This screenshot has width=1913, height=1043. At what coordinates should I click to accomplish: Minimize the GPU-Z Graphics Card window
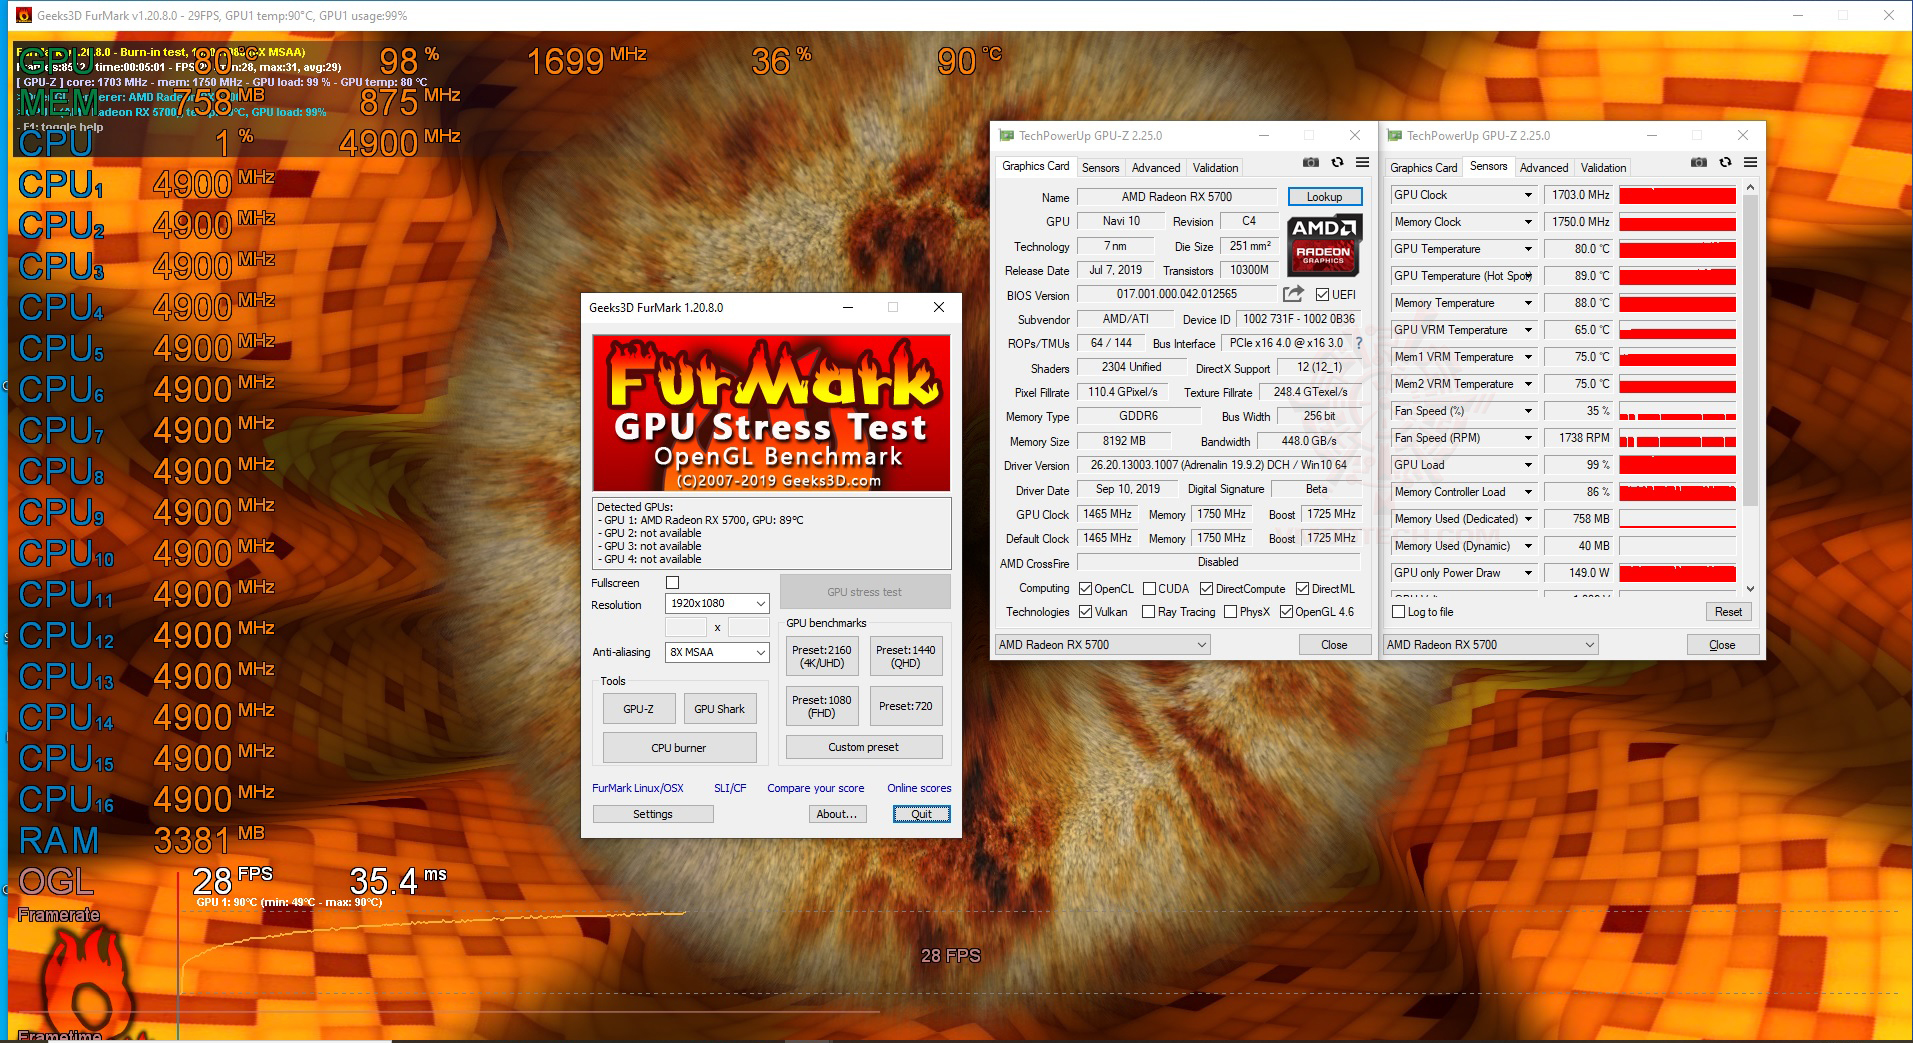pos(1264,135)
